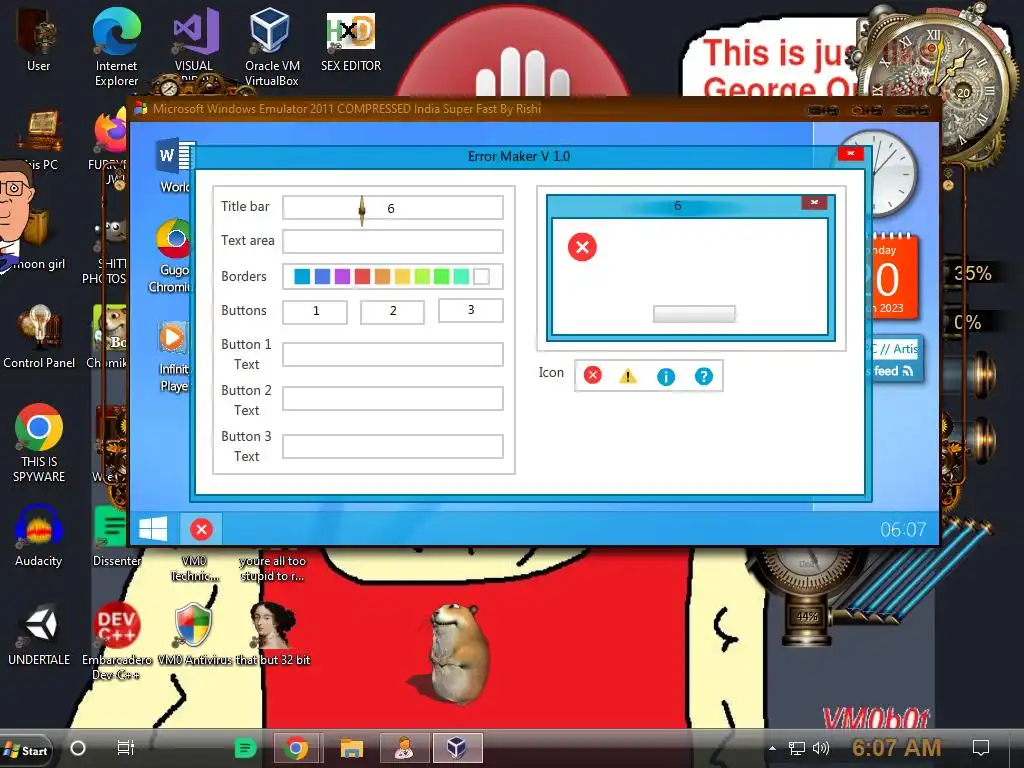
Task: Close the Error Maker V 1.0 window
Action: (850, 153)
